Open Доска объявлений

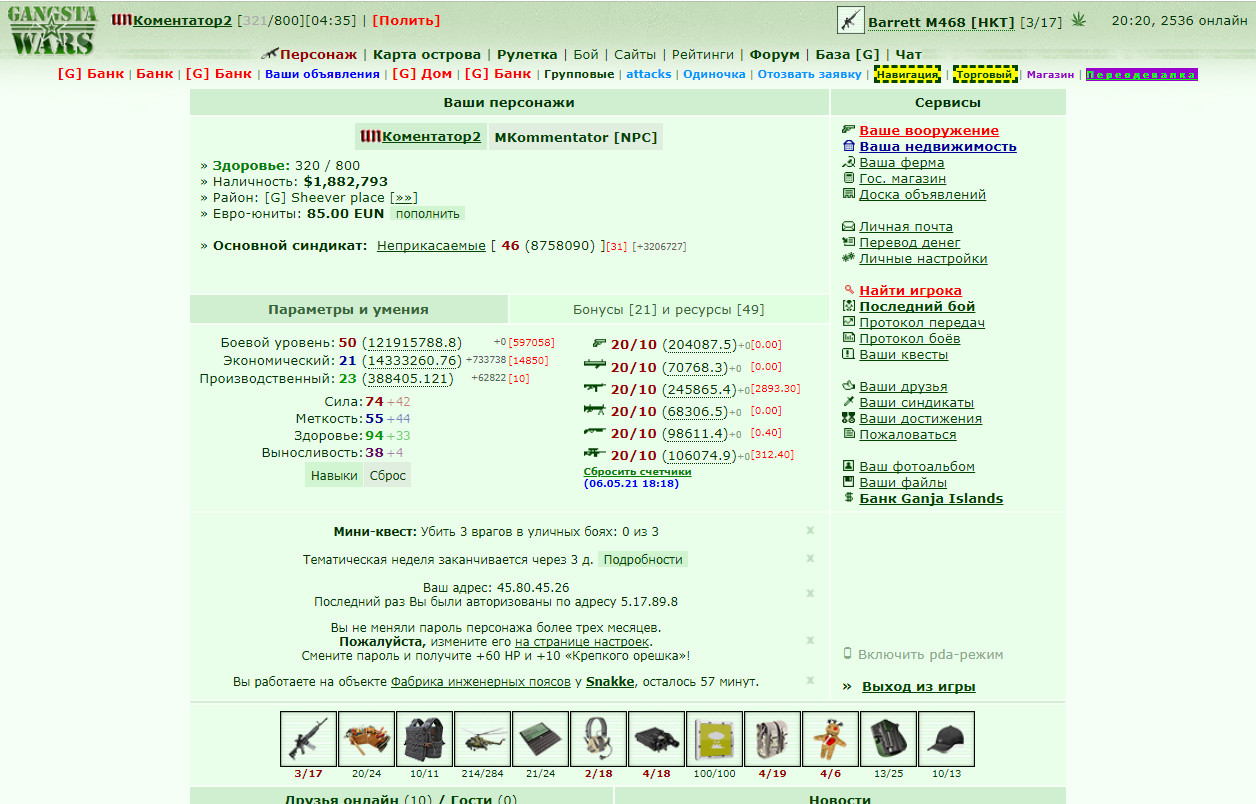[x=923, y=195]
